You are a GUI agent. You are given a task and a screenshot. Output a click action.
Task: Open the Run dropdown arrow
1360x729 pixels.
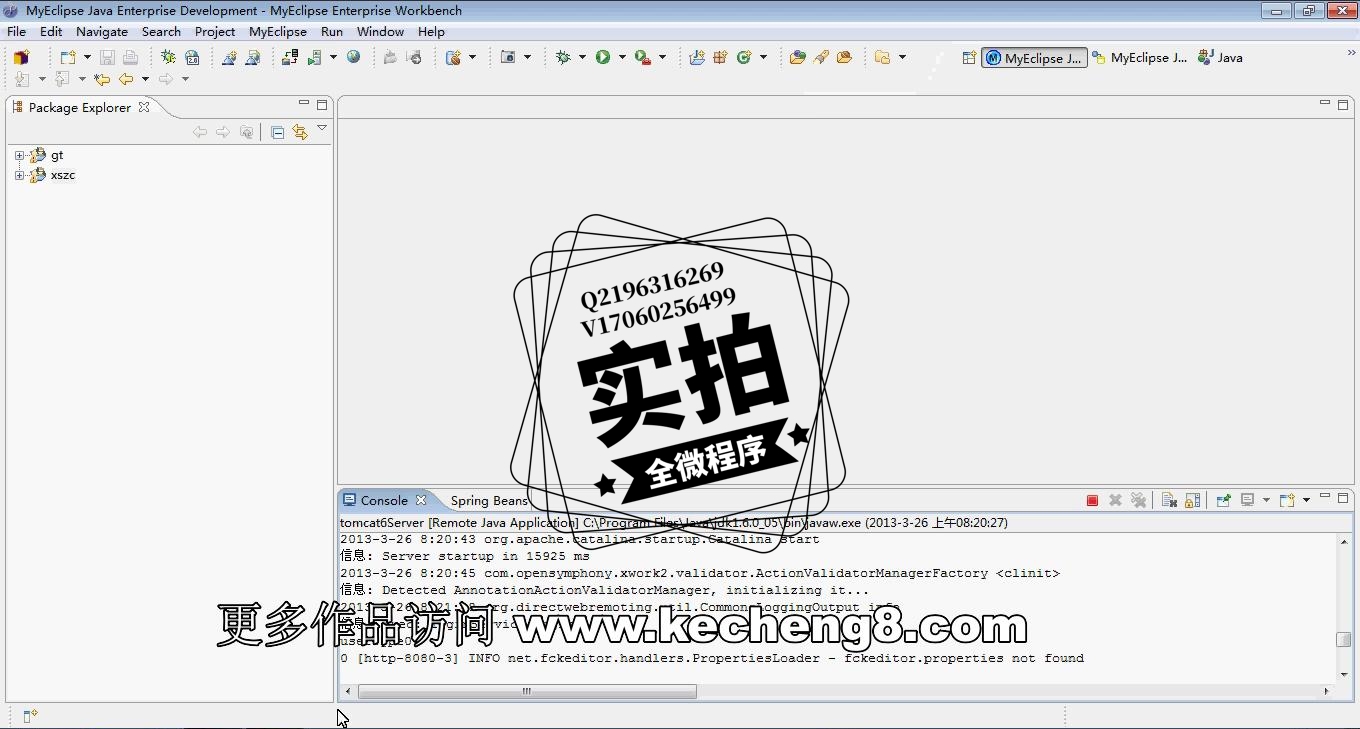pos(622,57)
